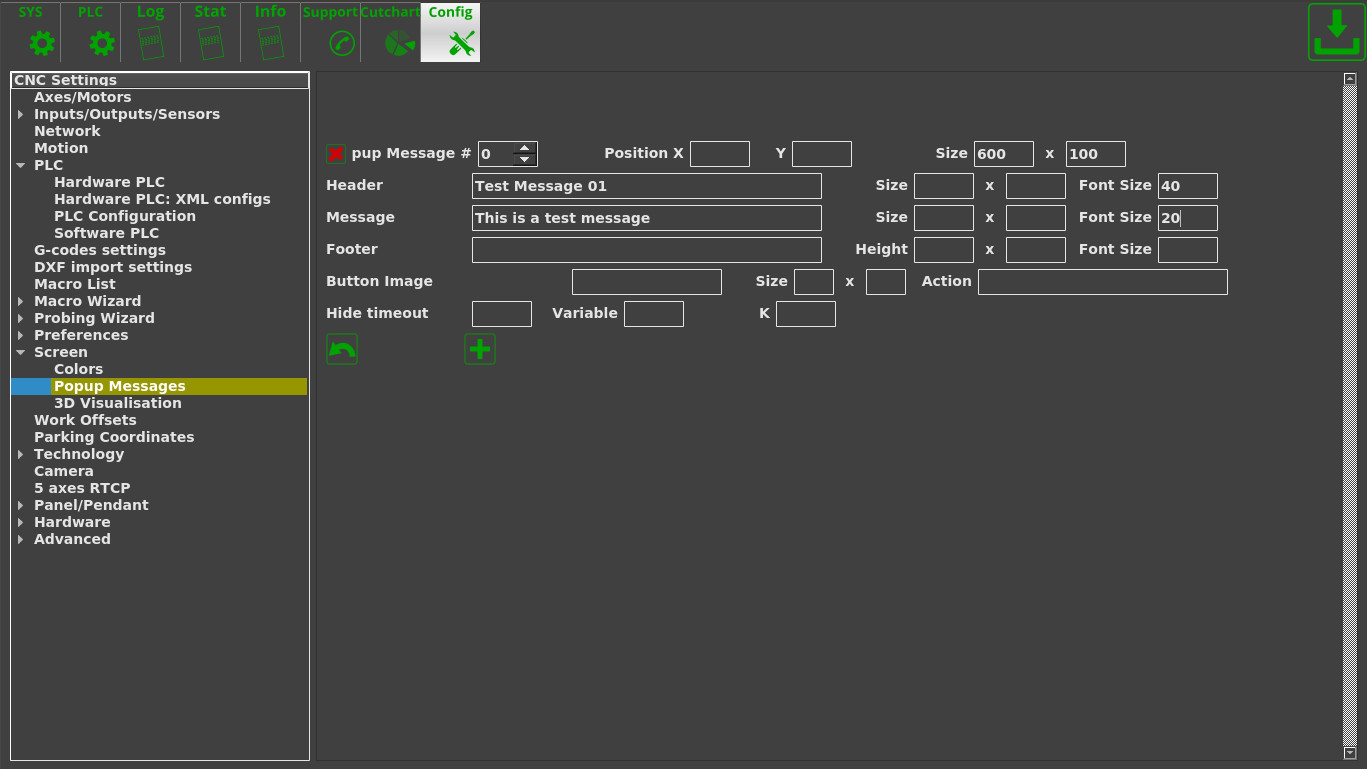Open the Support phone icon tab
1367x769 pixels.
(x=331, y=33)
